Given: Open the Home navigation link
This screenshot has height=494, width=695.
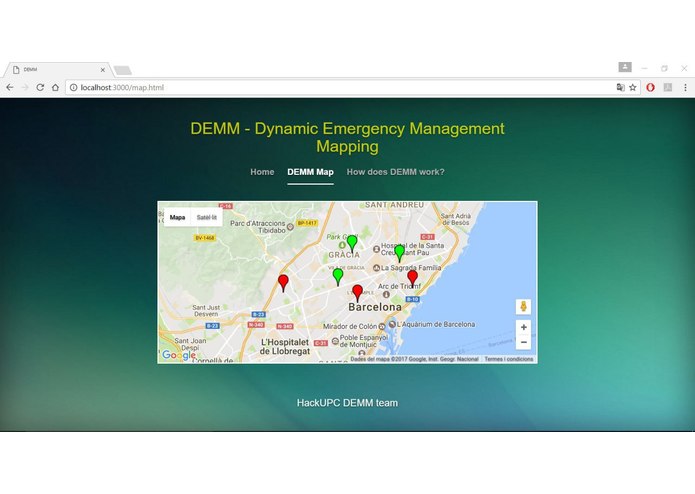Looking at the screenshot, I should 262,172.
